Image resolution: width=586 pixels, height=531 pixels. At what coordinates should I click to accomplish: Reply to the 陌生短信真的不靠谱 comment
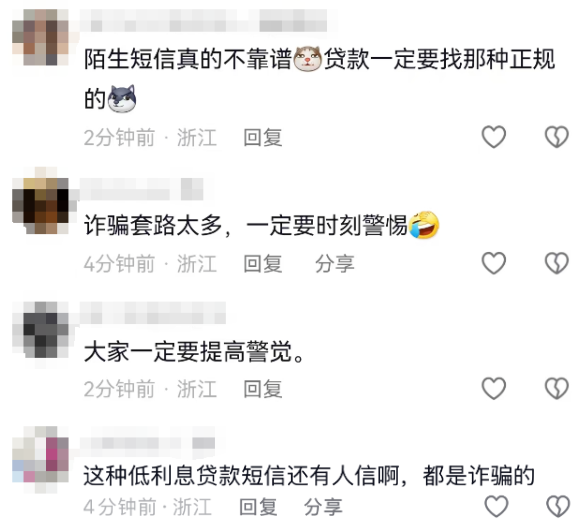[263, 138]
